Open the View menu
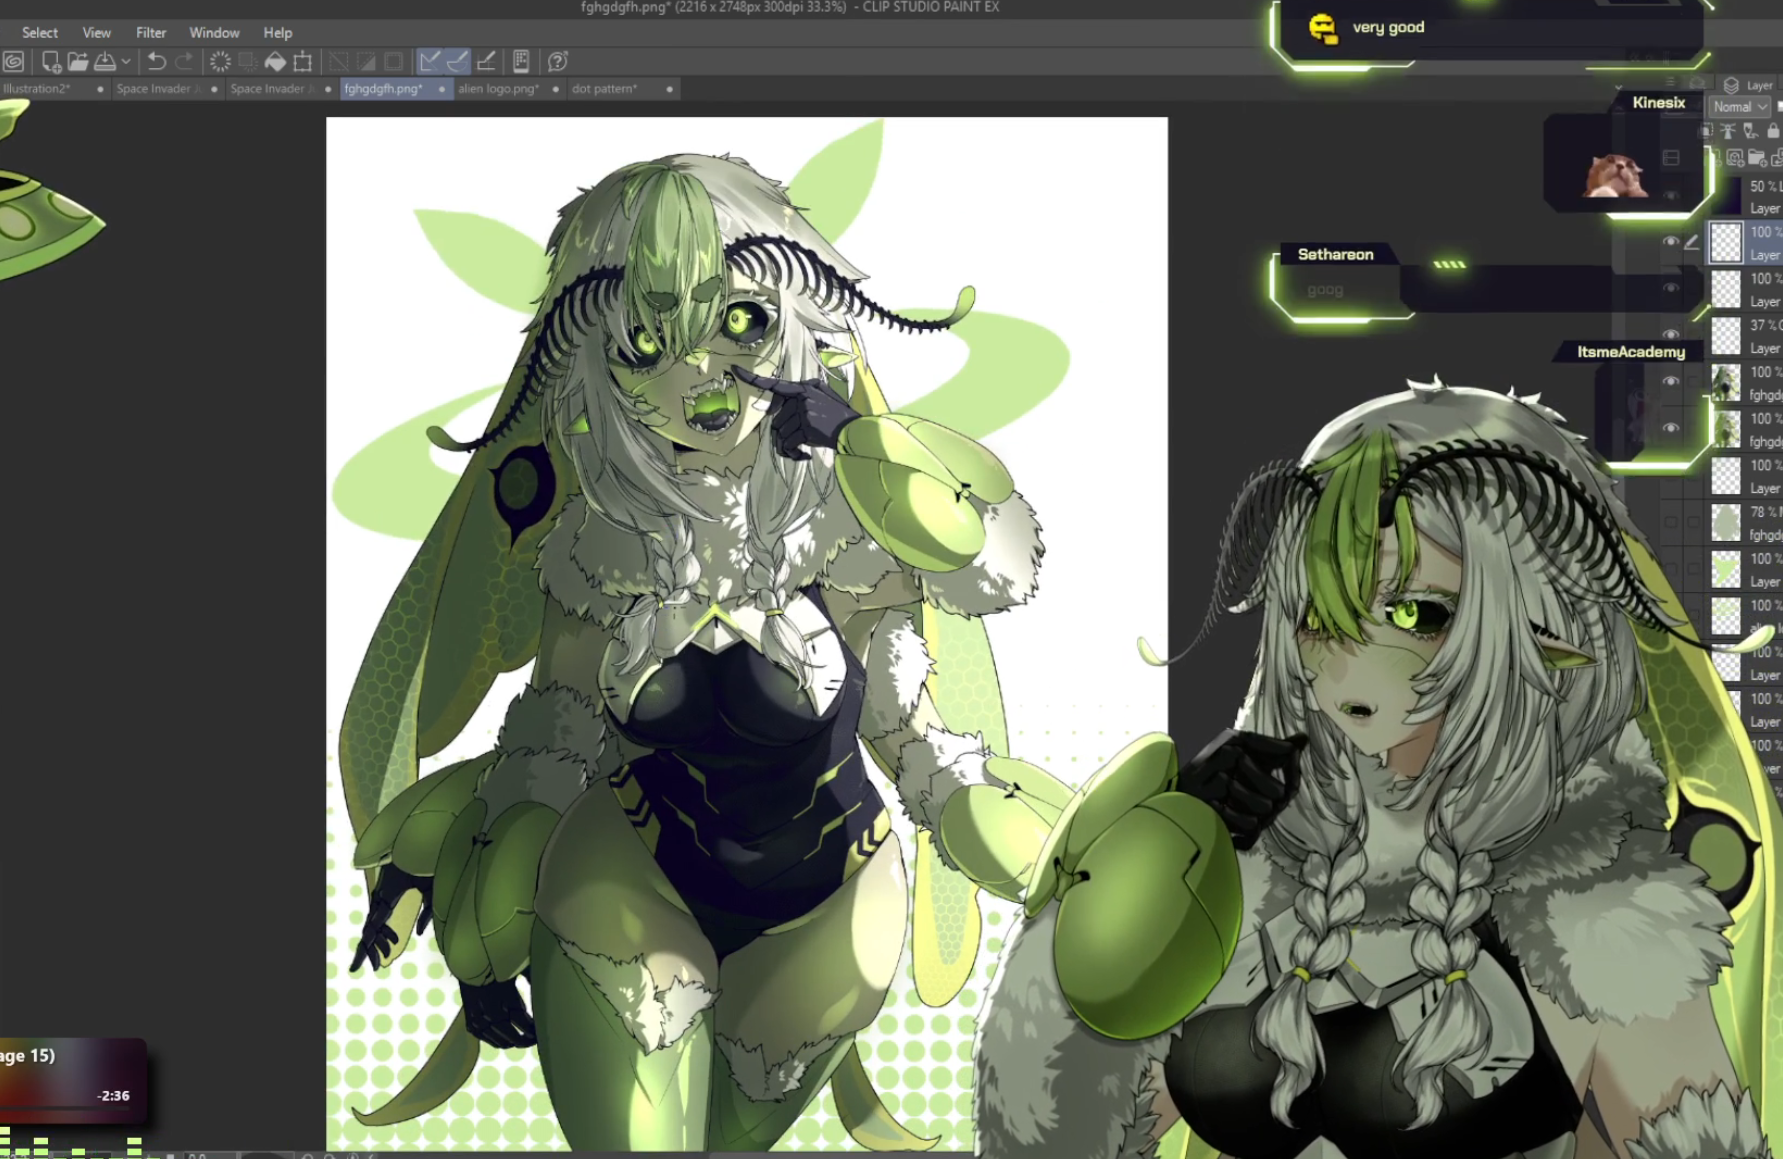Viewport: 1783px width, 1159px height. click(x=97, y=33)
